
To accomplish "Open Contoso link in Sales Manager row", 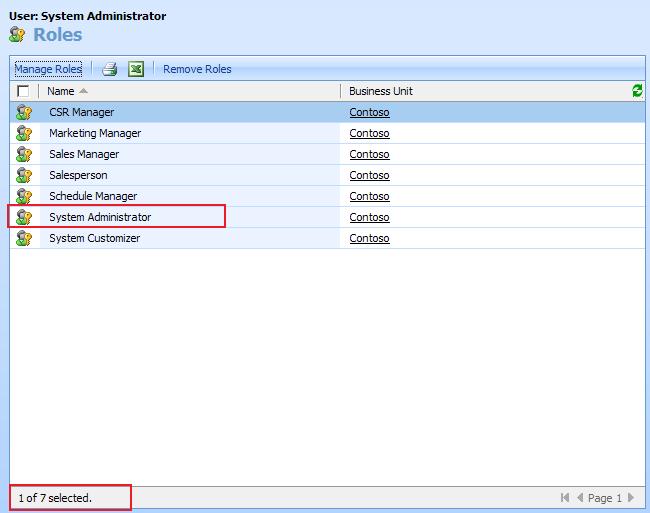I will tap(369, 154).
